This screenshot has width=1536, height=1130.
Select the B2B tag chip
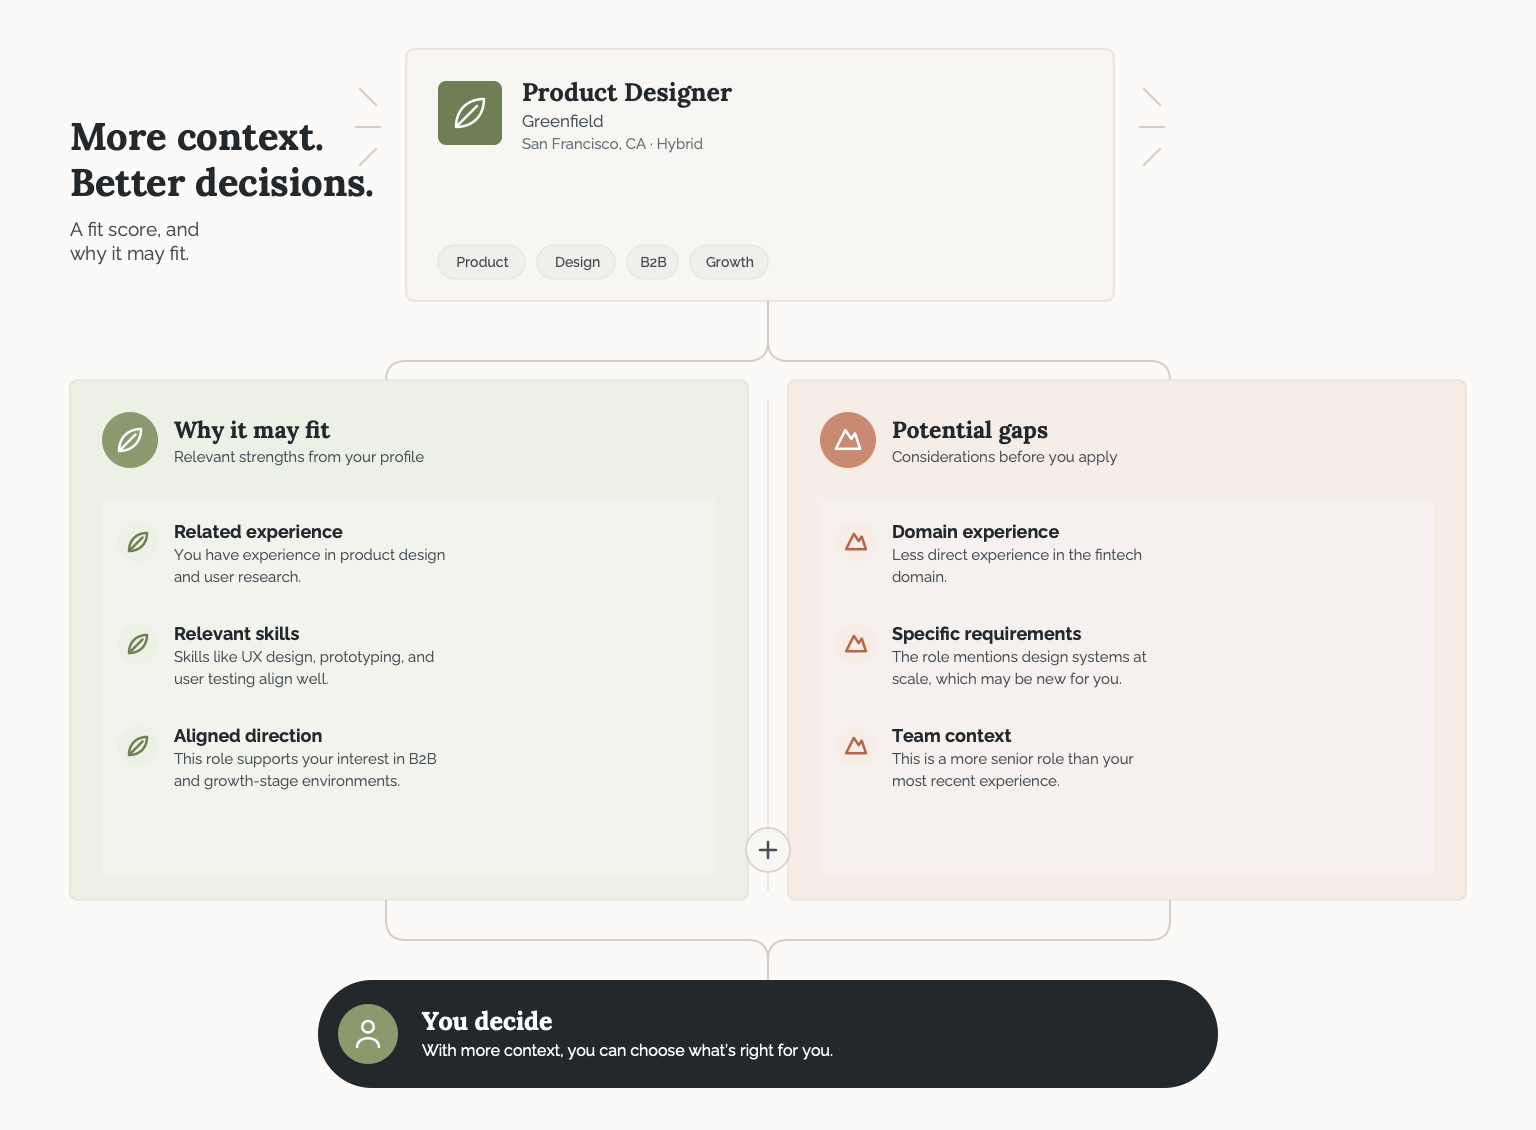point(653,262)
